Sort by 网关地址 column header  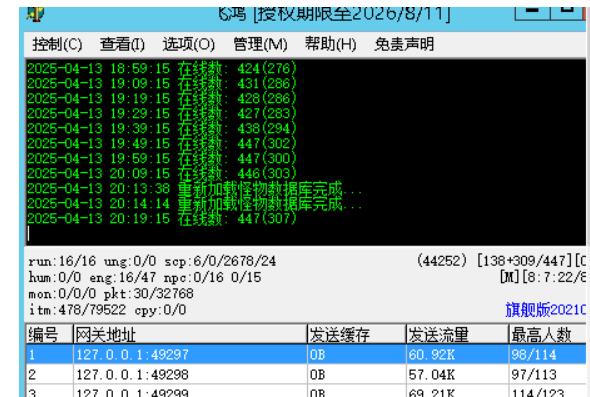click(190, 334)
